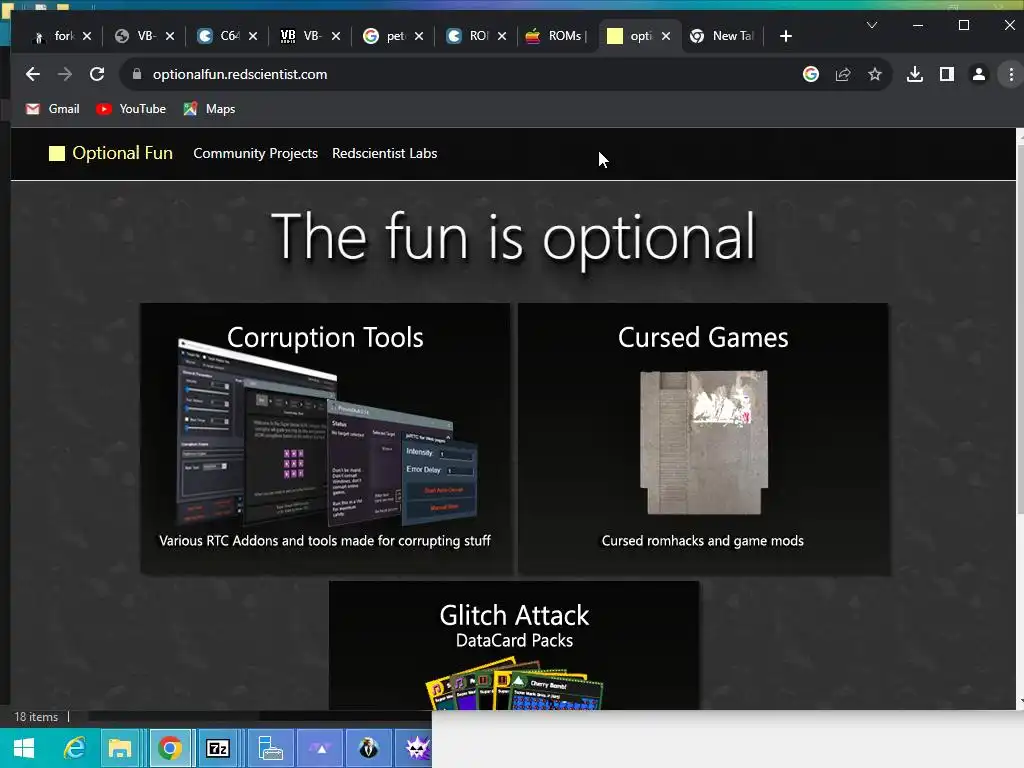Click the '18 items' status text
The height and width of the screenshot is (768, 1024).
click(x=36, y=717)
